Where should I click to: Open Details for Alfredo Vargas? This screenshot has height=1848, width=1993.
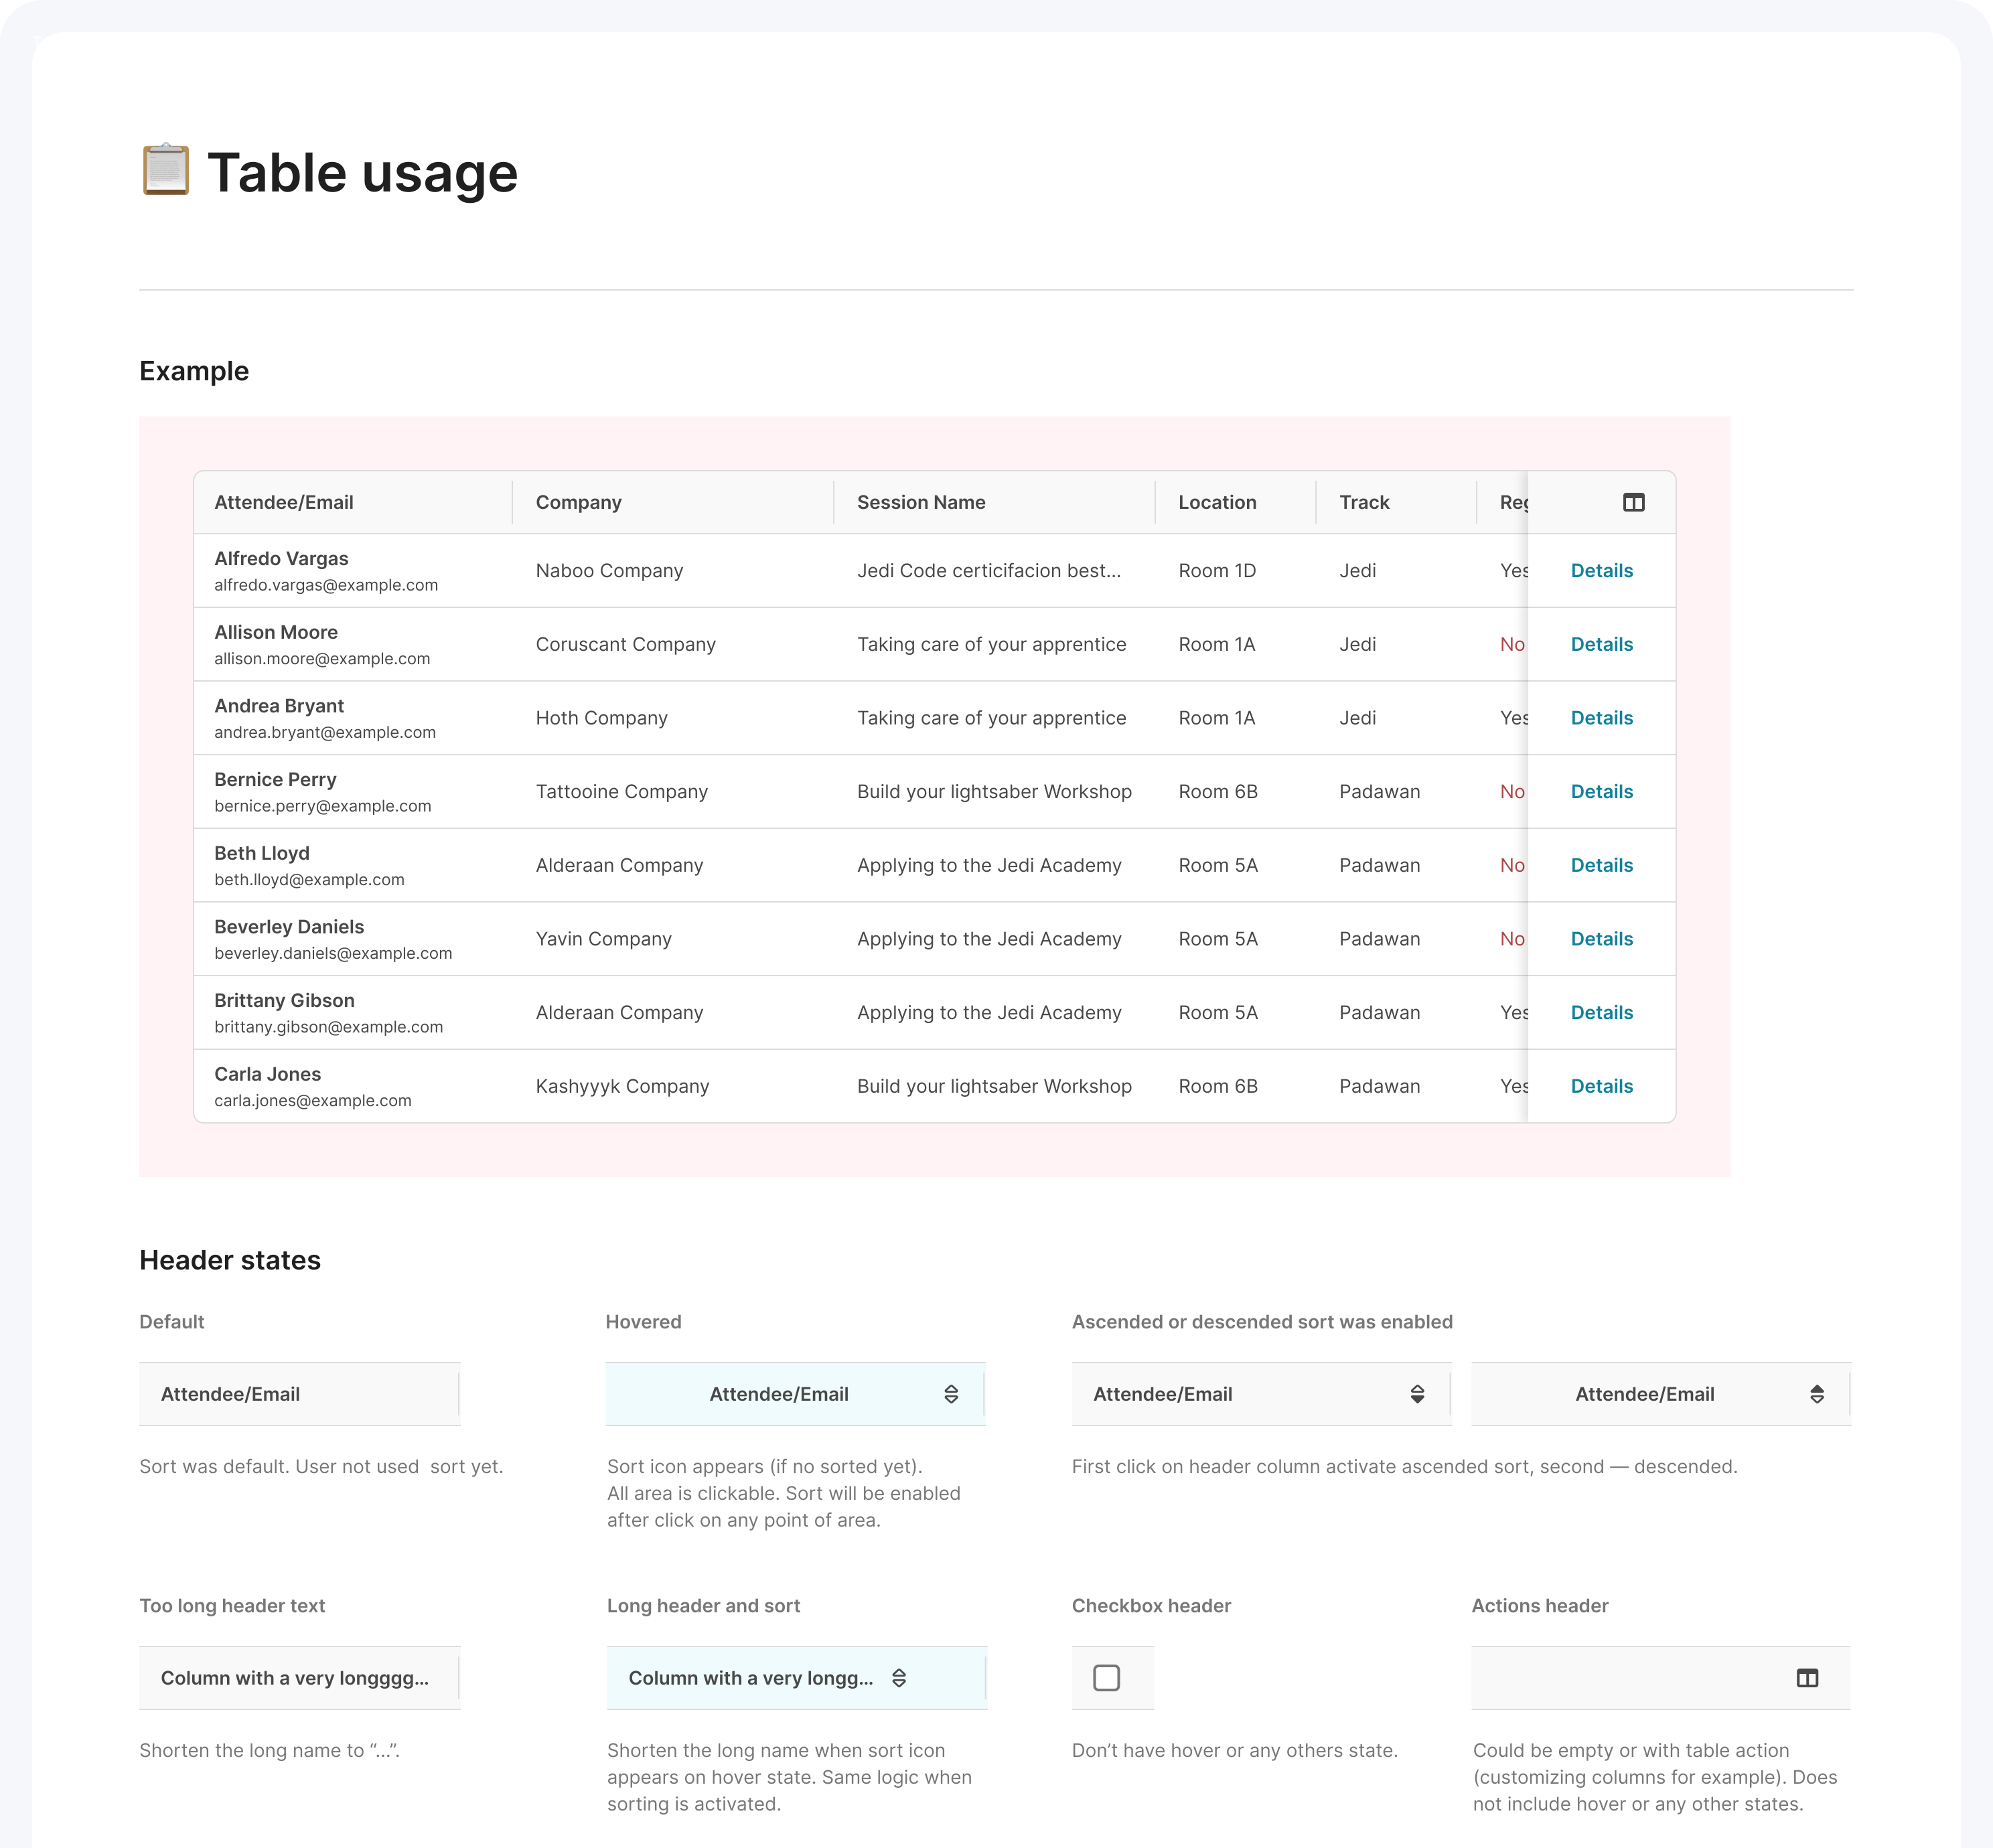pyautogui.click(x=1601, y=571)
